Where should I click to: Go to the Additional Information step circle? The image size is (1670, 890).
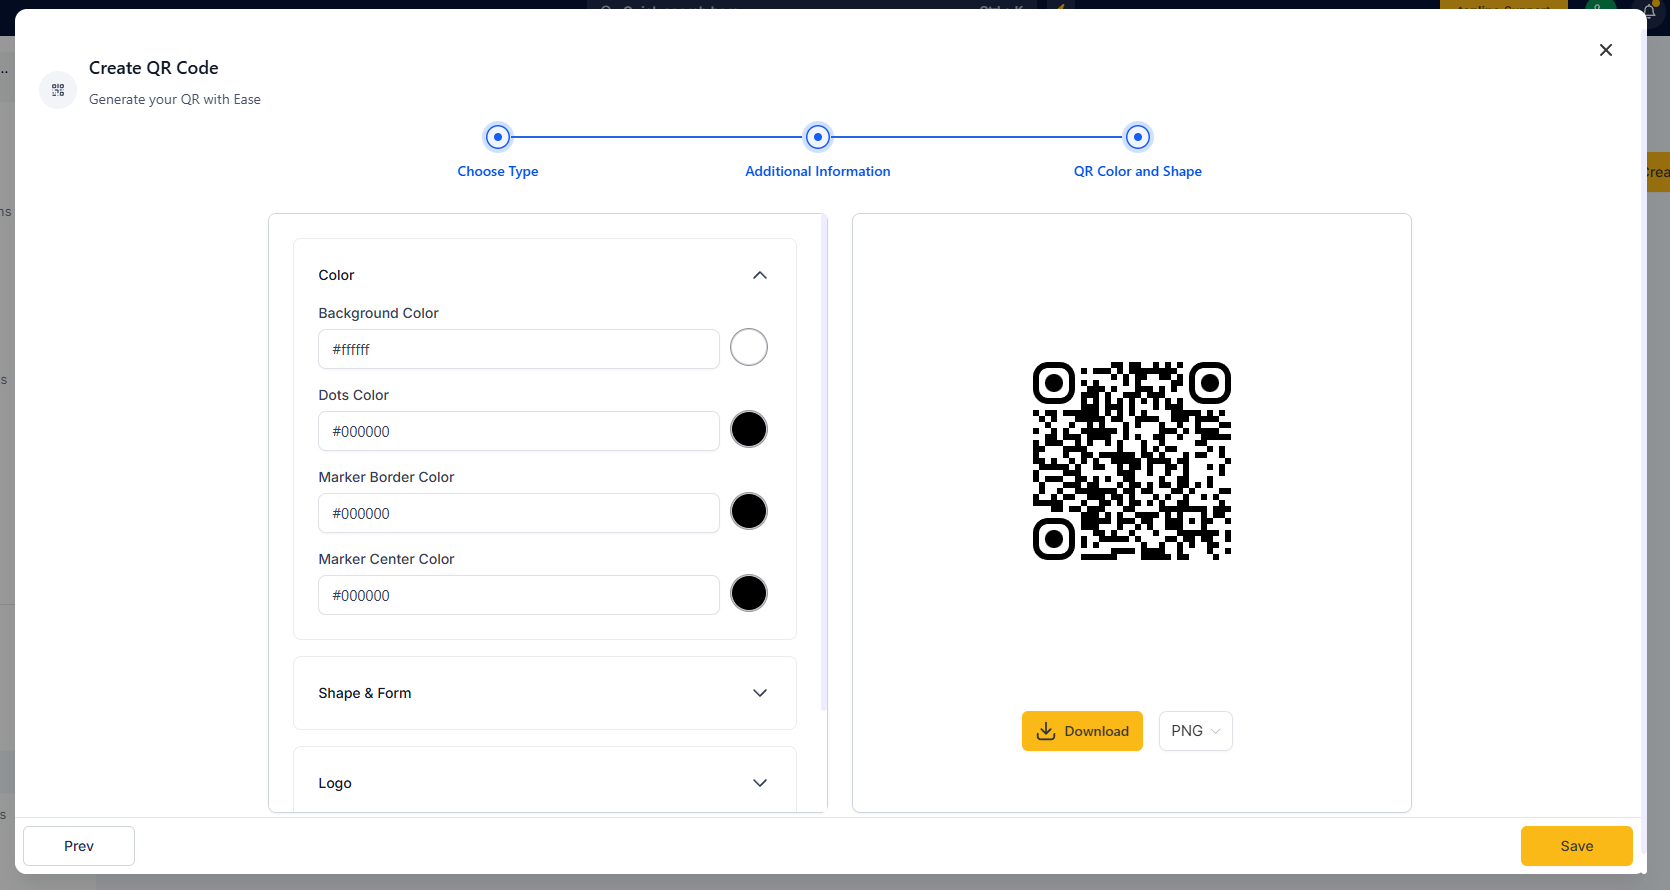click(818, 137)
